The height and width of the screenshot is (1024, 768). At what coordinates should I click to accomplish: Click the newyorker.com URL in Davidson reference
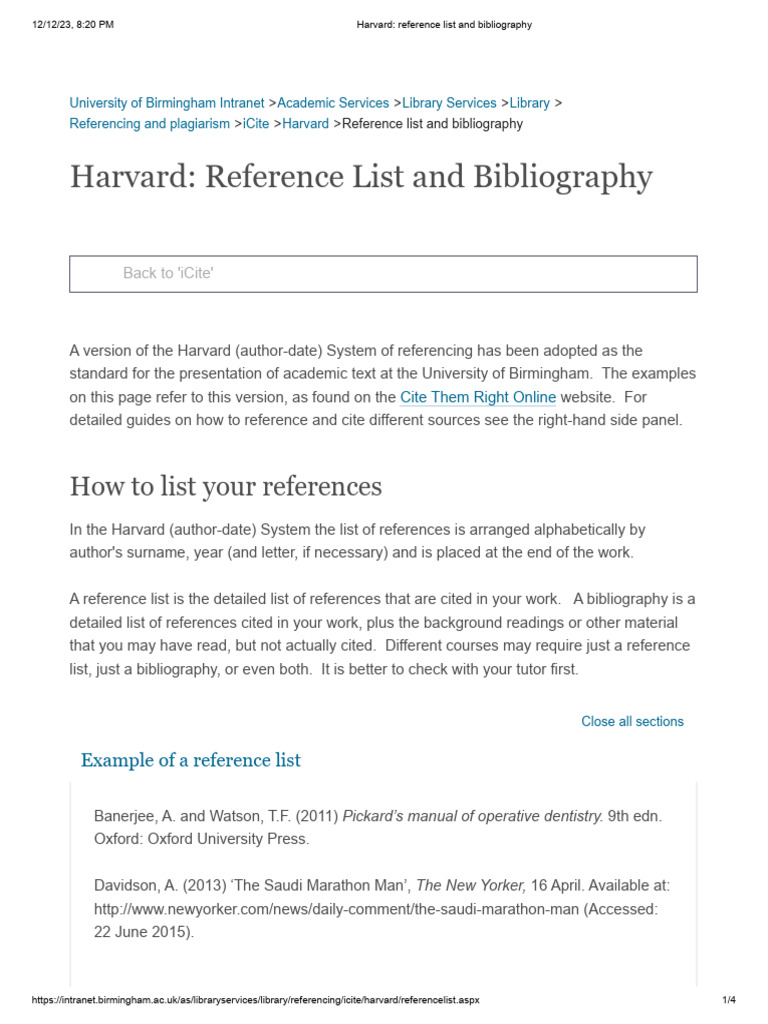336,909
